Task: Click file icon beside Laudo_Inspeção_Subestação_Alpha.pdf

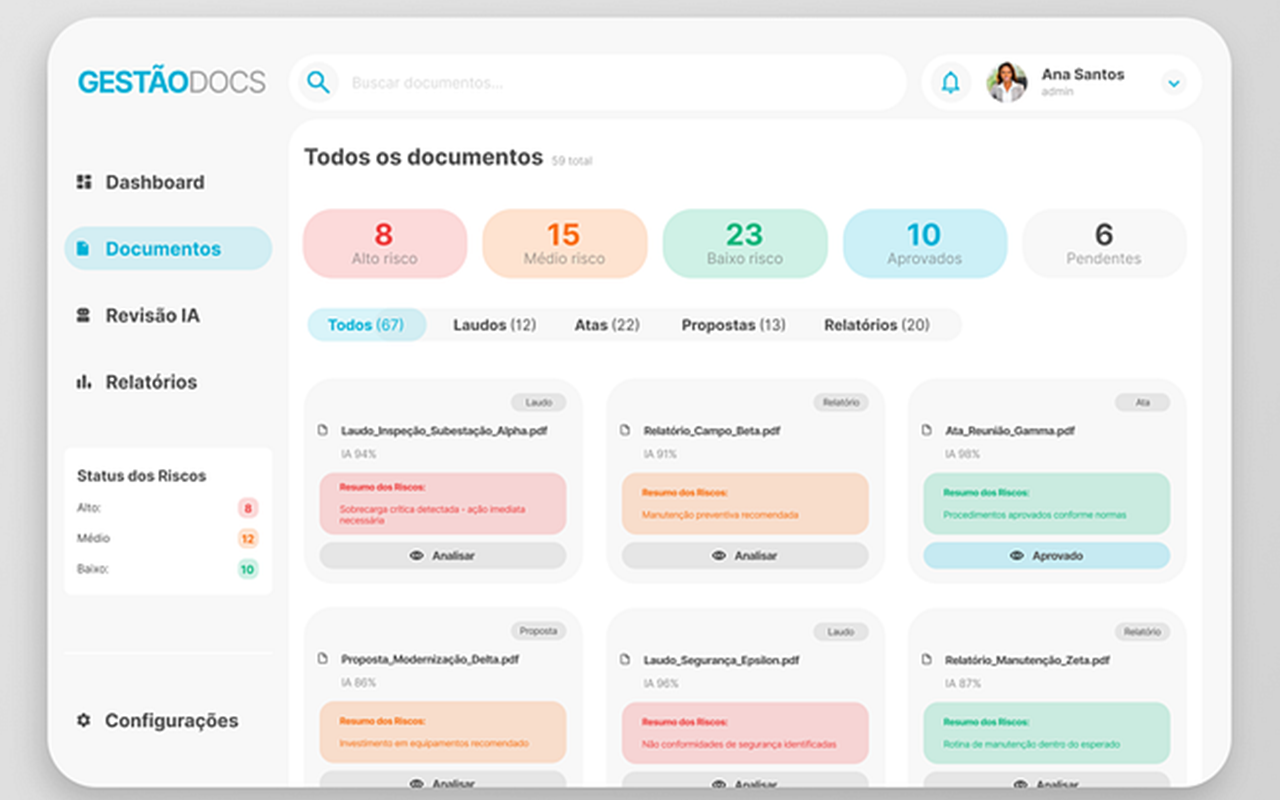Action: [x=323, y=431]
